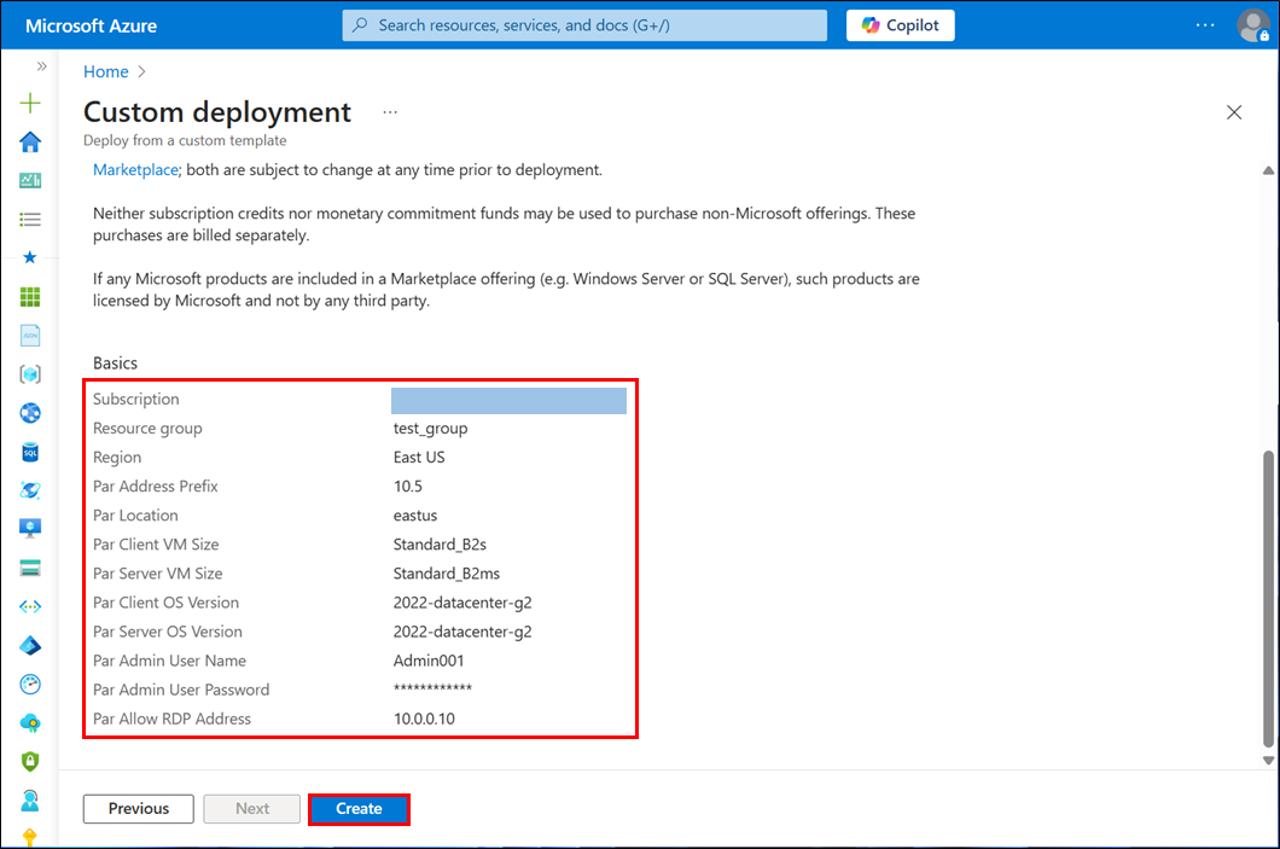The image size is (1280, 849).
Task: Click the Previous button
Action: (x=138, y=808)
